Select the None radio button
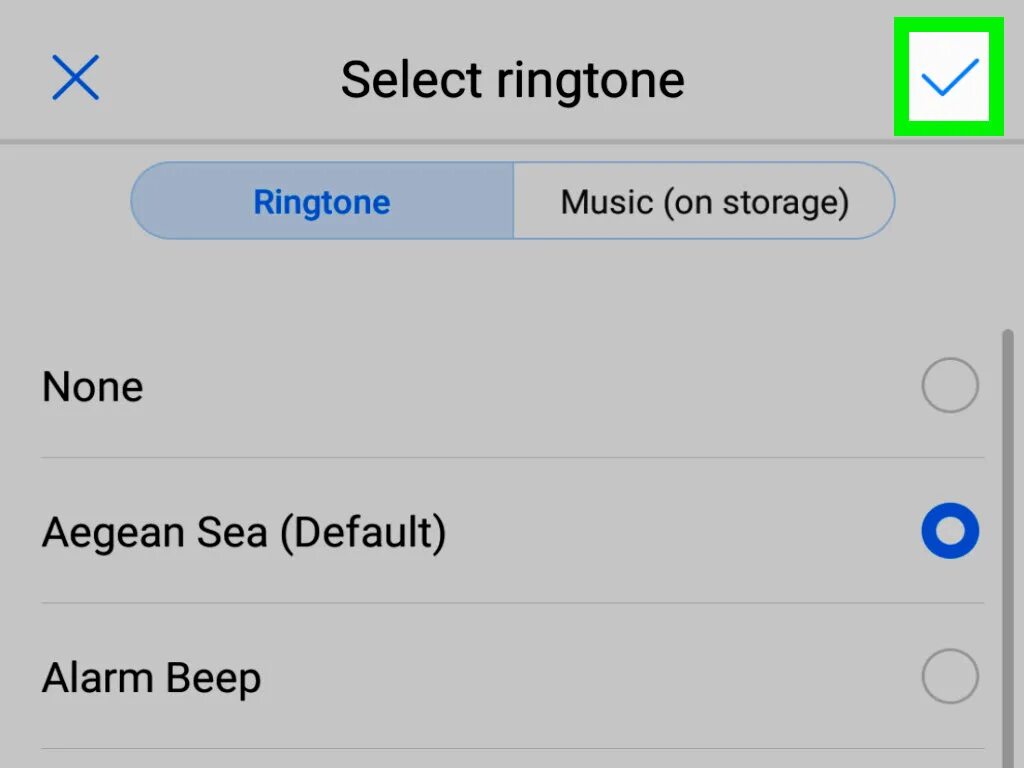 pyautogui.click(x=949, y=386)
